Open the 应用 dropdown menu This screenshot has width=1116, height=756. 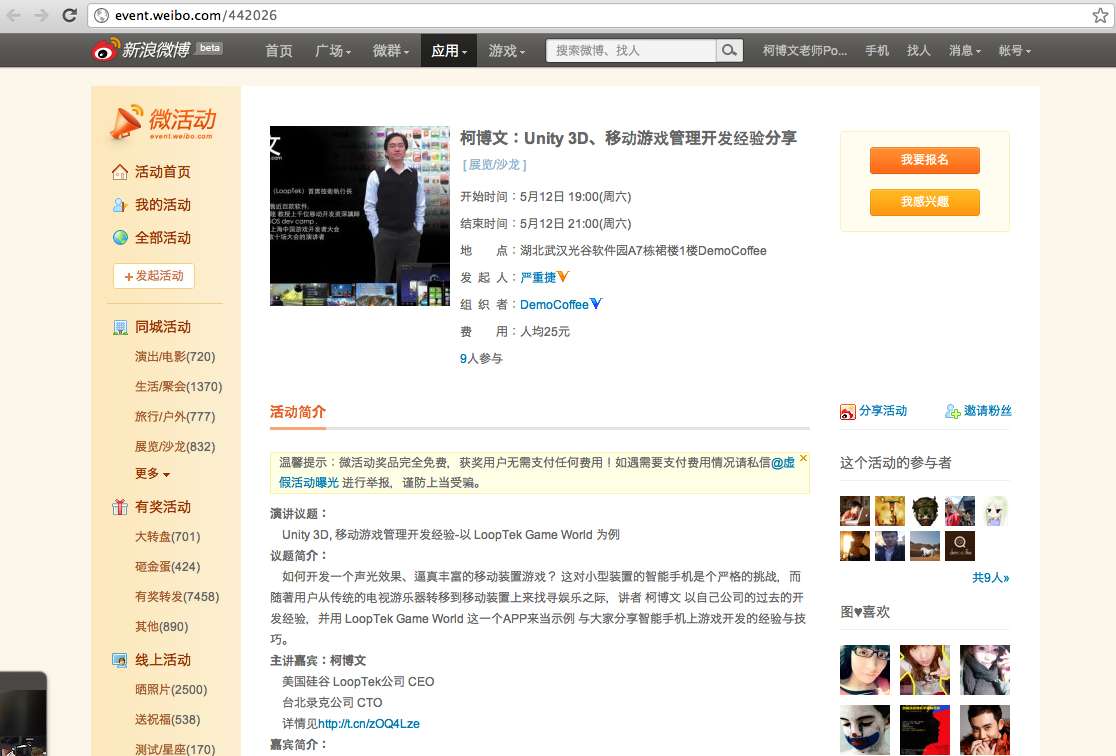(449, 51)
